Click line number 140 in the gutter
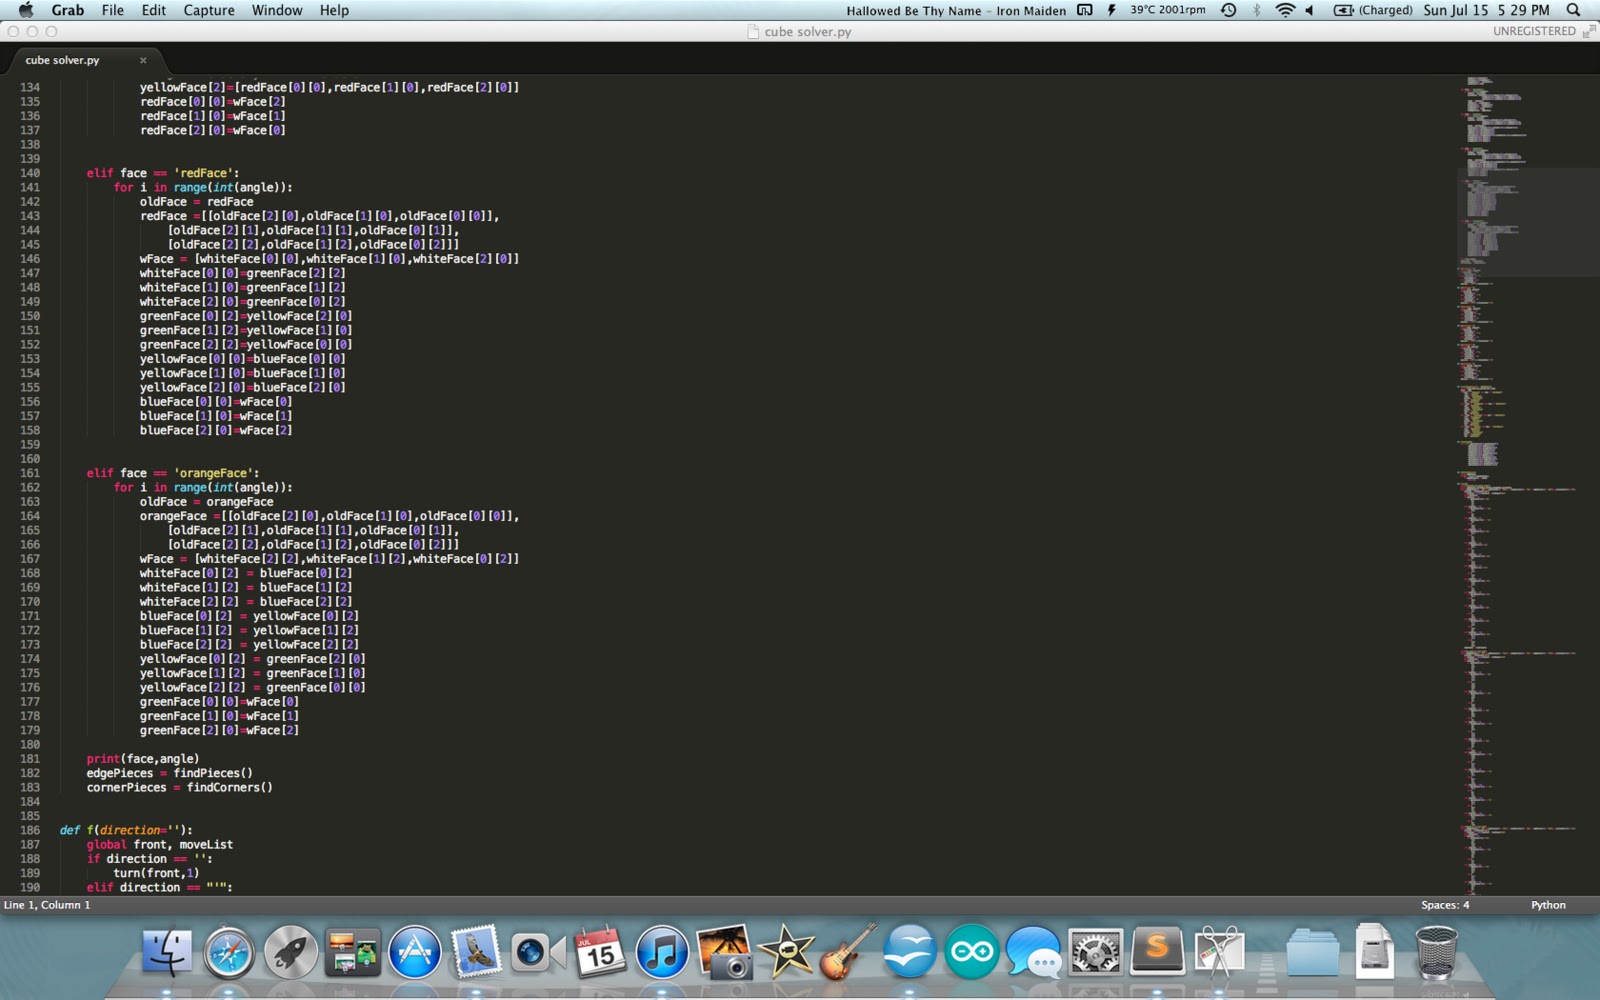The width and height of the screenshot is (1600, 1000). click(30, 173)
